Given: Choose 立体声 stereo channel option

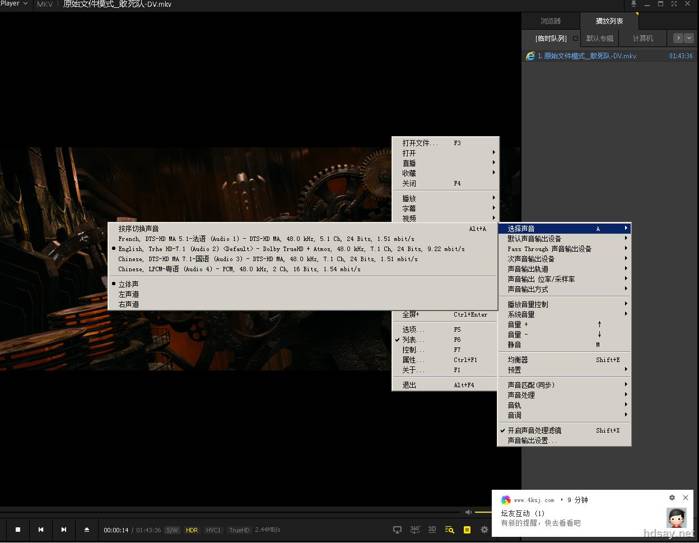Looking at the screenshot, I should point(302,284).
